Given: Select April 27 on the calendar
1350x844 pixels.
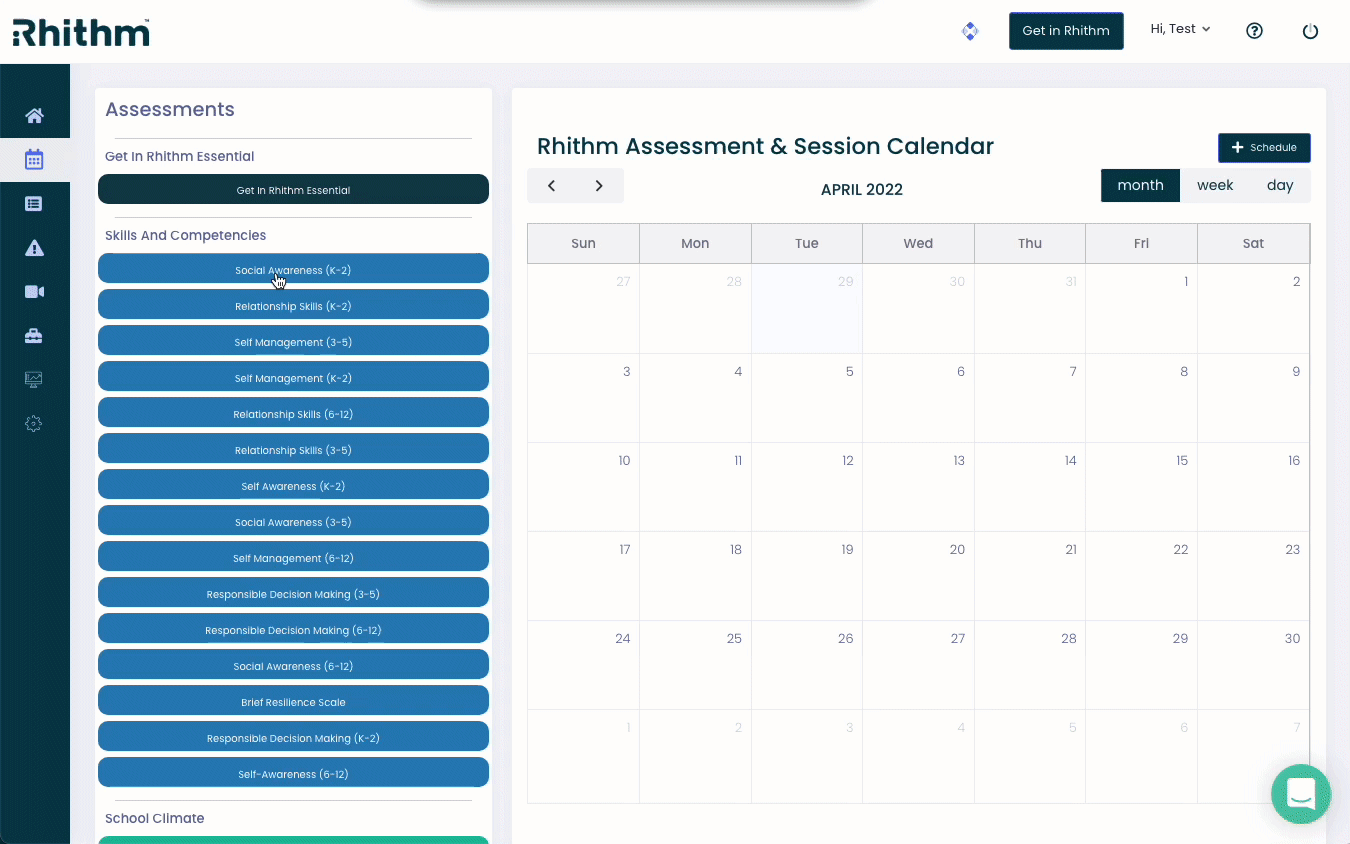Looking at the screenshot, I should pyautogui.click(x=918, y=665).
